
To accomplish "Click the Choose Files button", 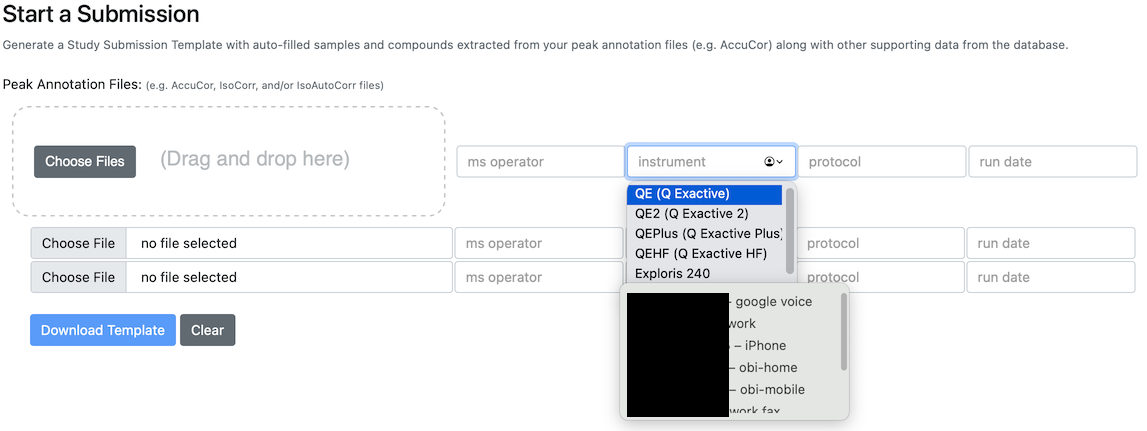I will 85,162.
